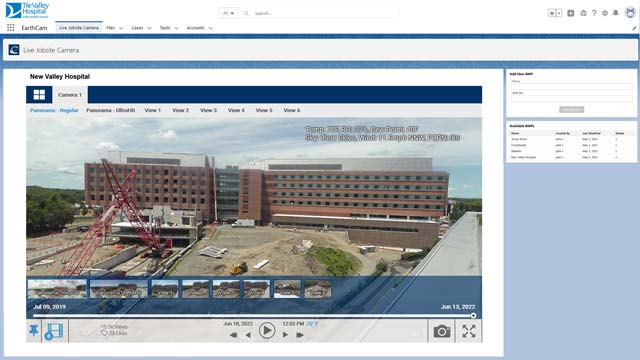Open the app launcher grid icon
This screenshot has height=360, width=640.
[11, 28]
